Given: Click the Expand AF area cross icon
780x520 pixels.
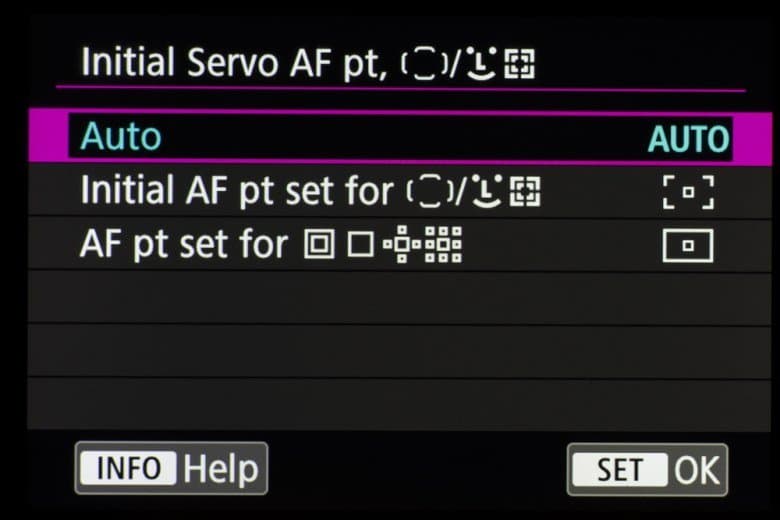Looking at the screenshot, I should point(401,245).
